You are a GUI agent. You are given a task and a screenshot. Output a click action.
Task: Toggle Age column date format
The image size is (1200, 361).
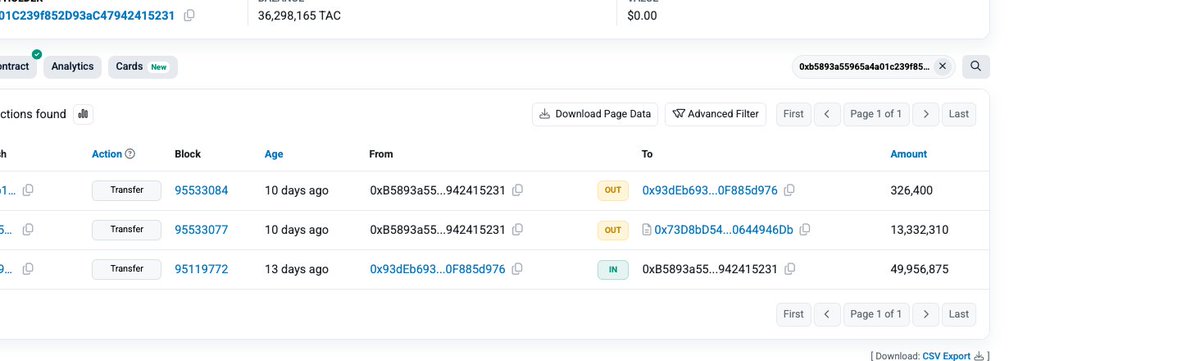coord(274,154)
